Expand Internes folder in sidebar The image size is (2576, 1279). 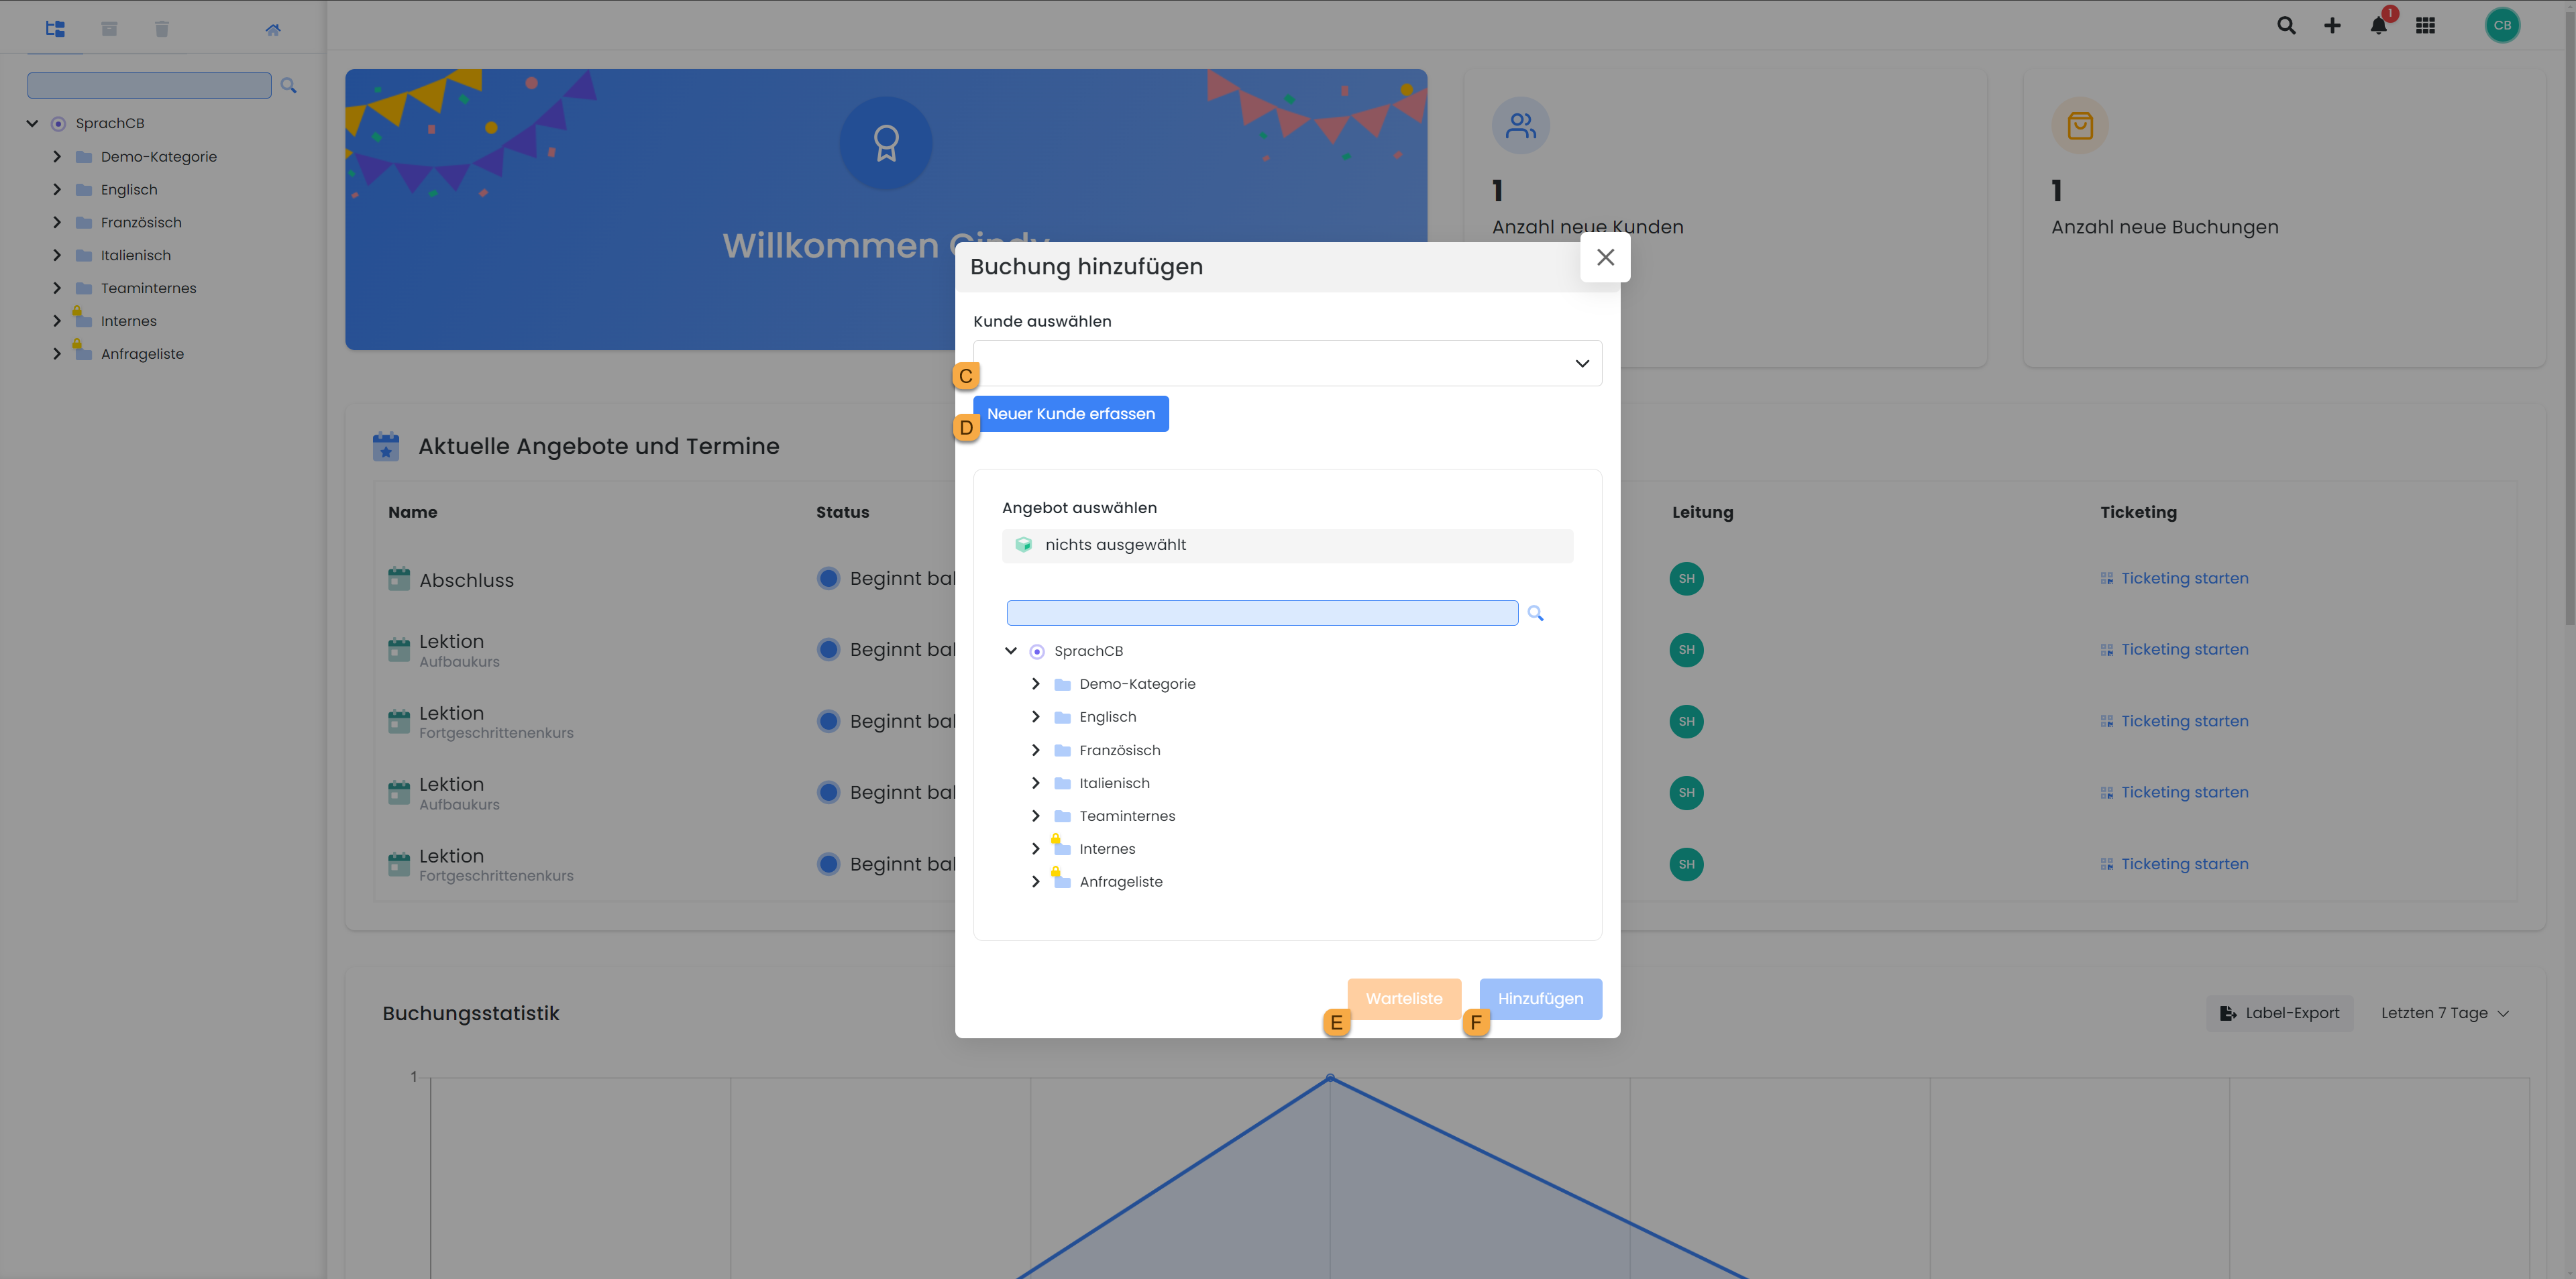pos(57,321)
